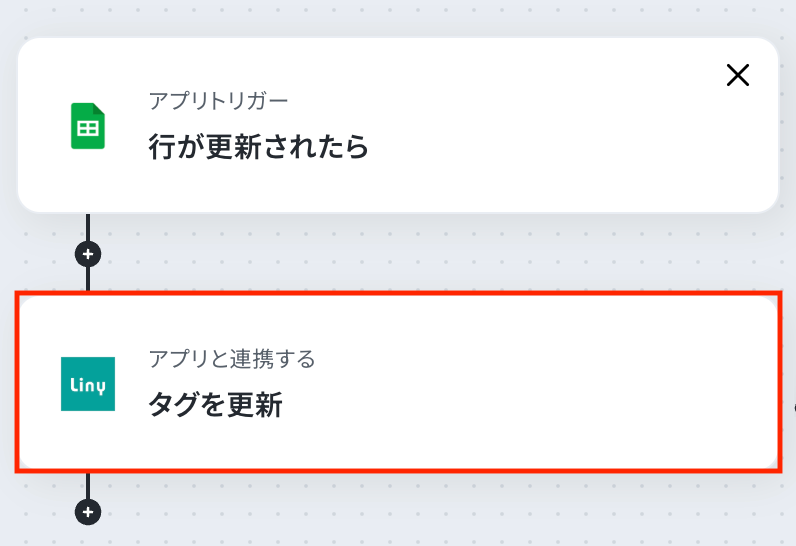This screenshot has width=796, height=546.
Task: Click connector line between first plus and Liny card
Action: tap(88, 279)
